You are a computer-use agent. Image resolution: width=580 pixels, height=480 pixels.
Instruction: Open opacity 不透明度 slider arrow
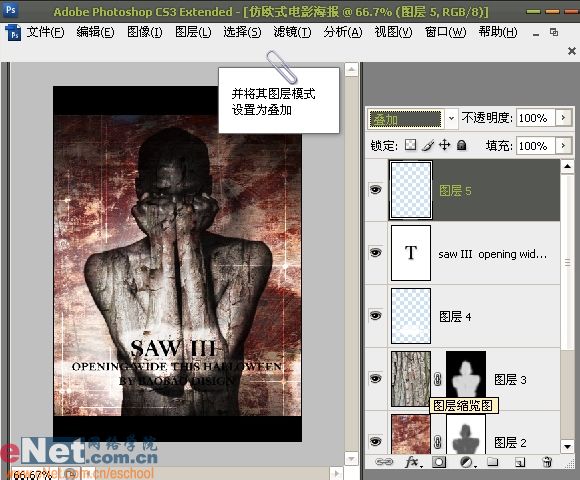point(563,118)
